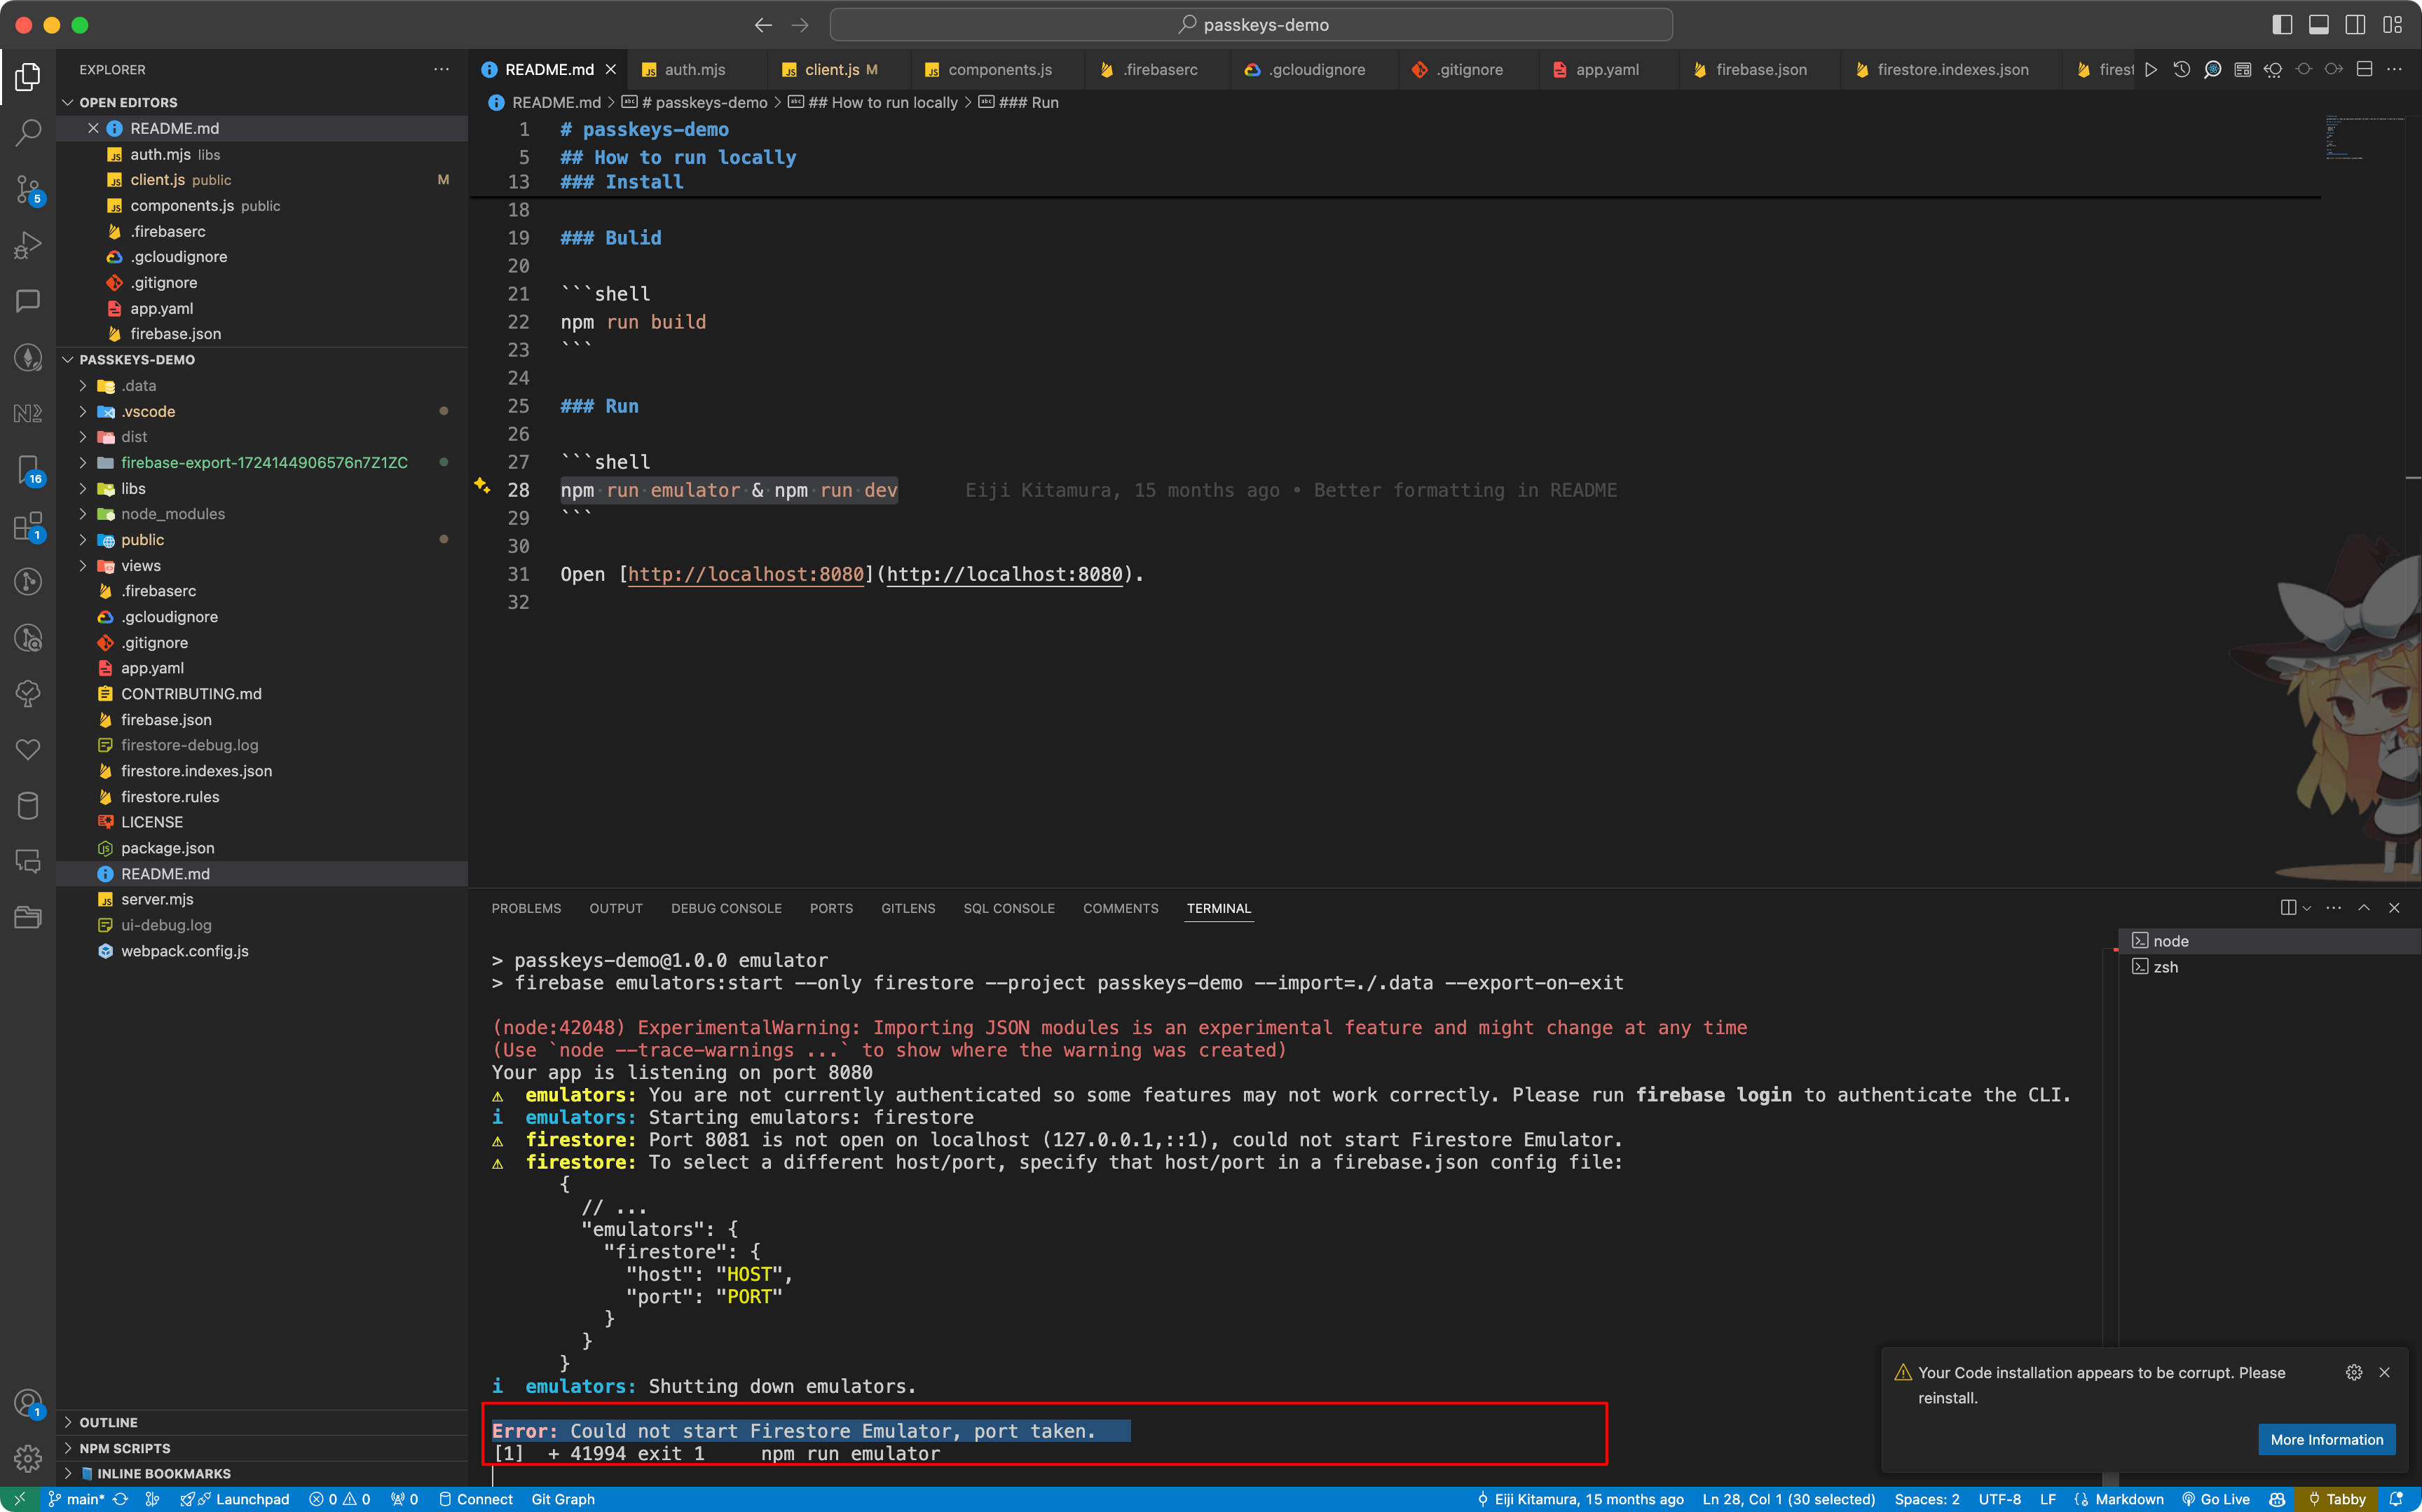Viewport: 2422px width, 1512px height.
Task: Open the PORTS panel tab
Action: [x=831, y=908]
